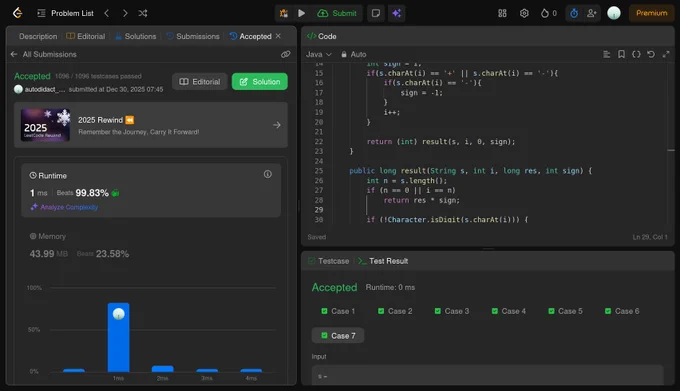Viewport: 680px width, 391px height.
Task: Switch to the Testcase tab
Action: click(328, 261)
